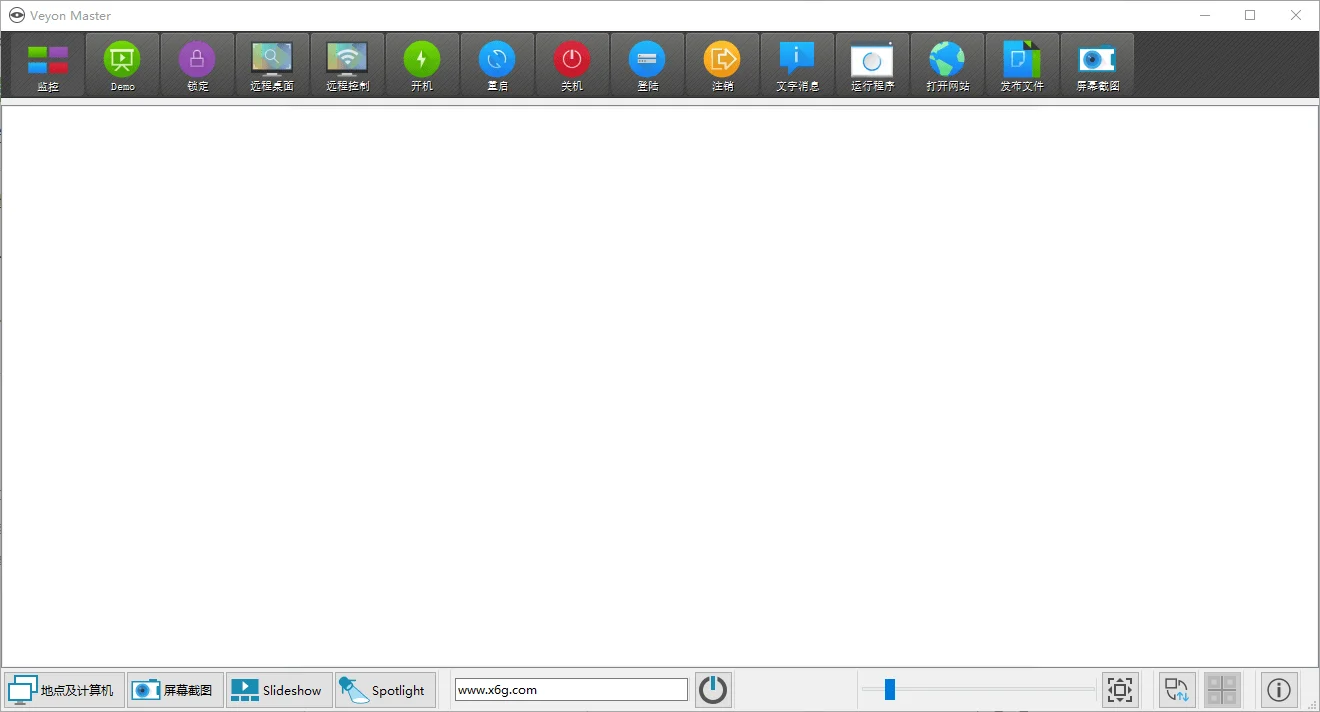Screen dimensions: 1320x712
Task: Shut down computers using 关机 icon
Action: click(x=572, y=63)
